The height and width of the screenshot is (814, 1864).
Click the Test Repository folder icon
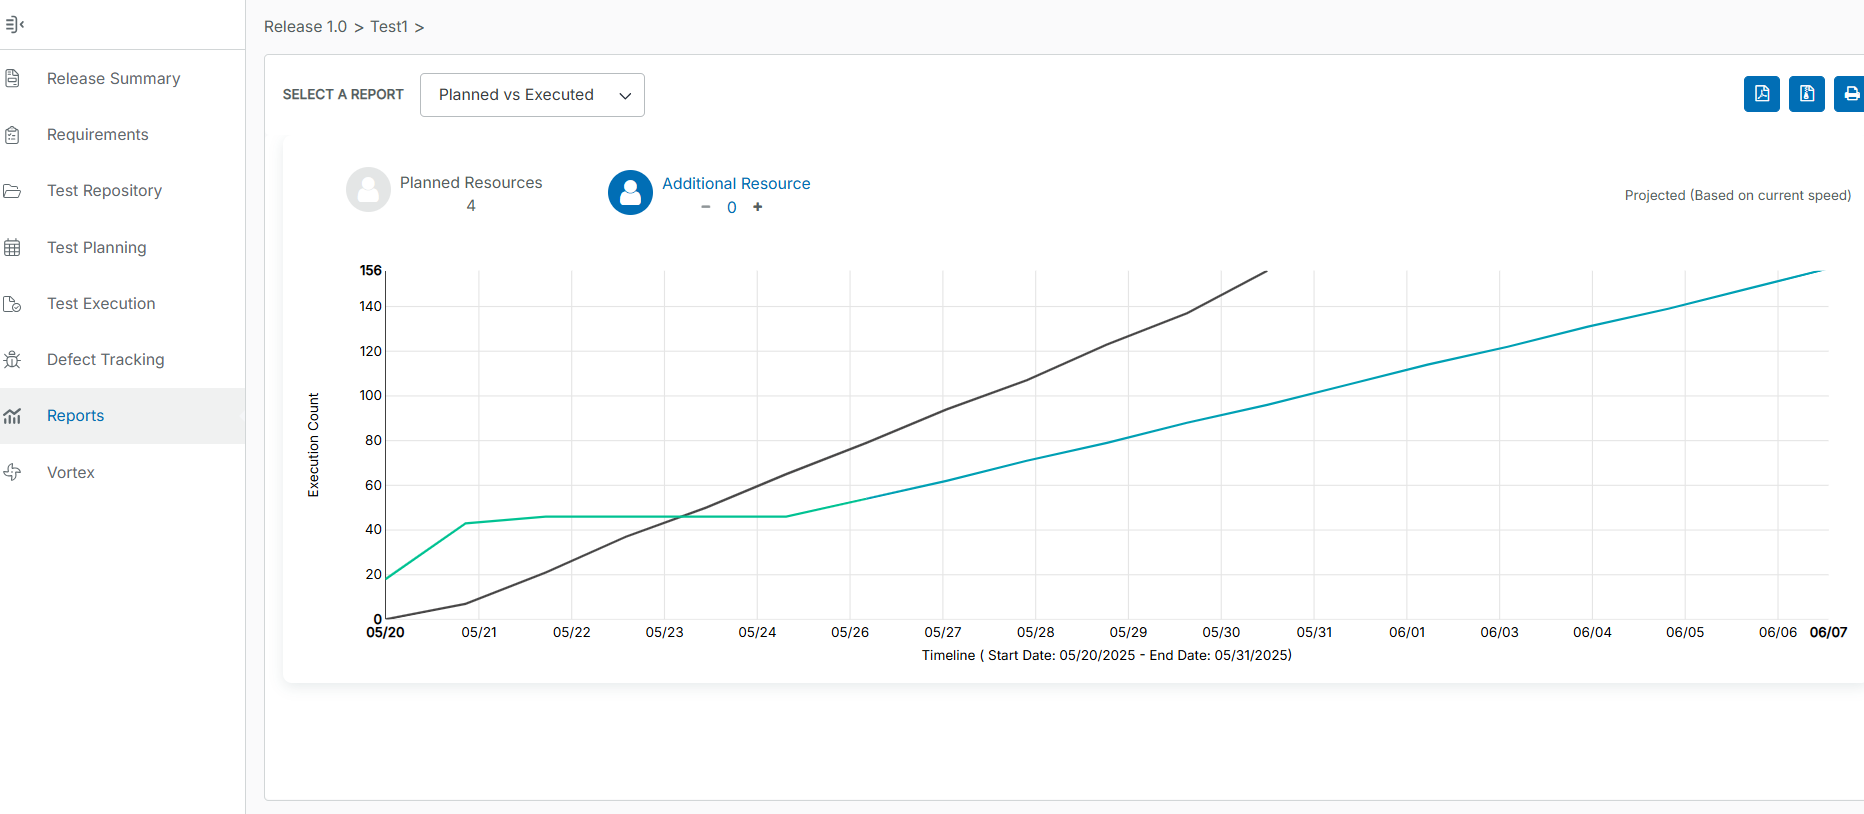coord(13,191)
